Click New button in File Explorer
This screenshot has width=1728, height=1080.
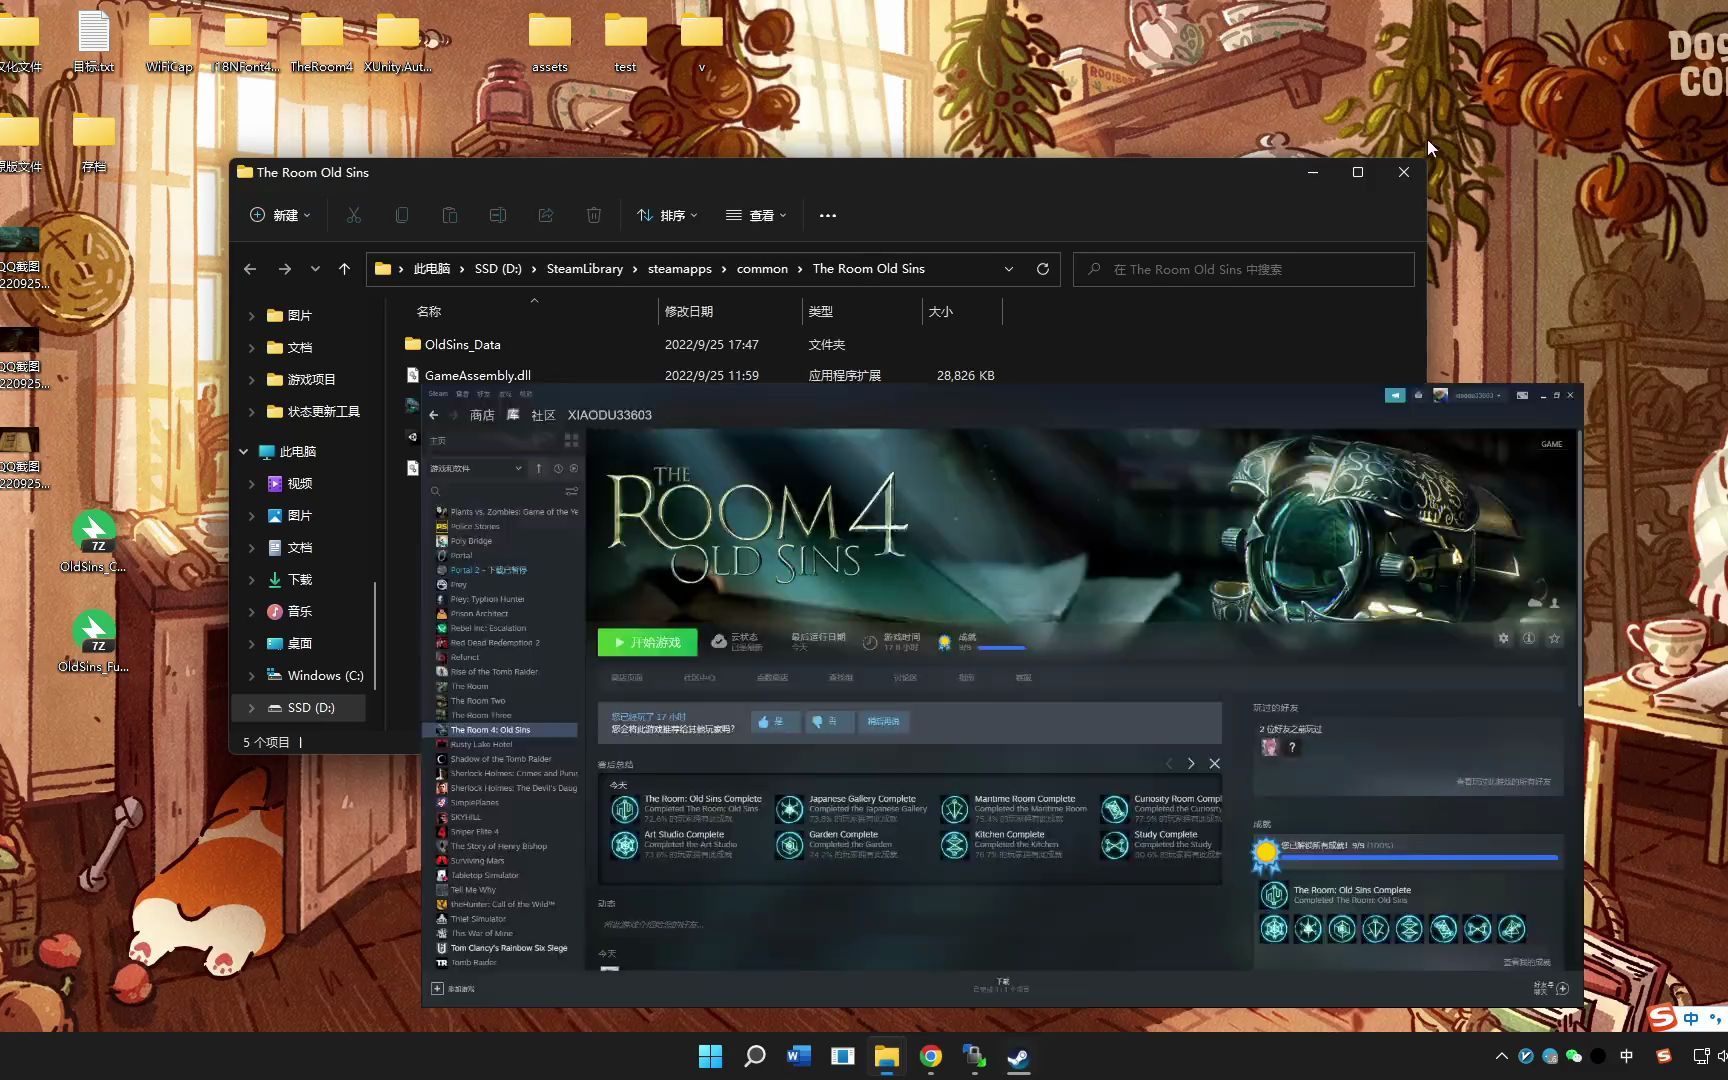click(280, 215)
